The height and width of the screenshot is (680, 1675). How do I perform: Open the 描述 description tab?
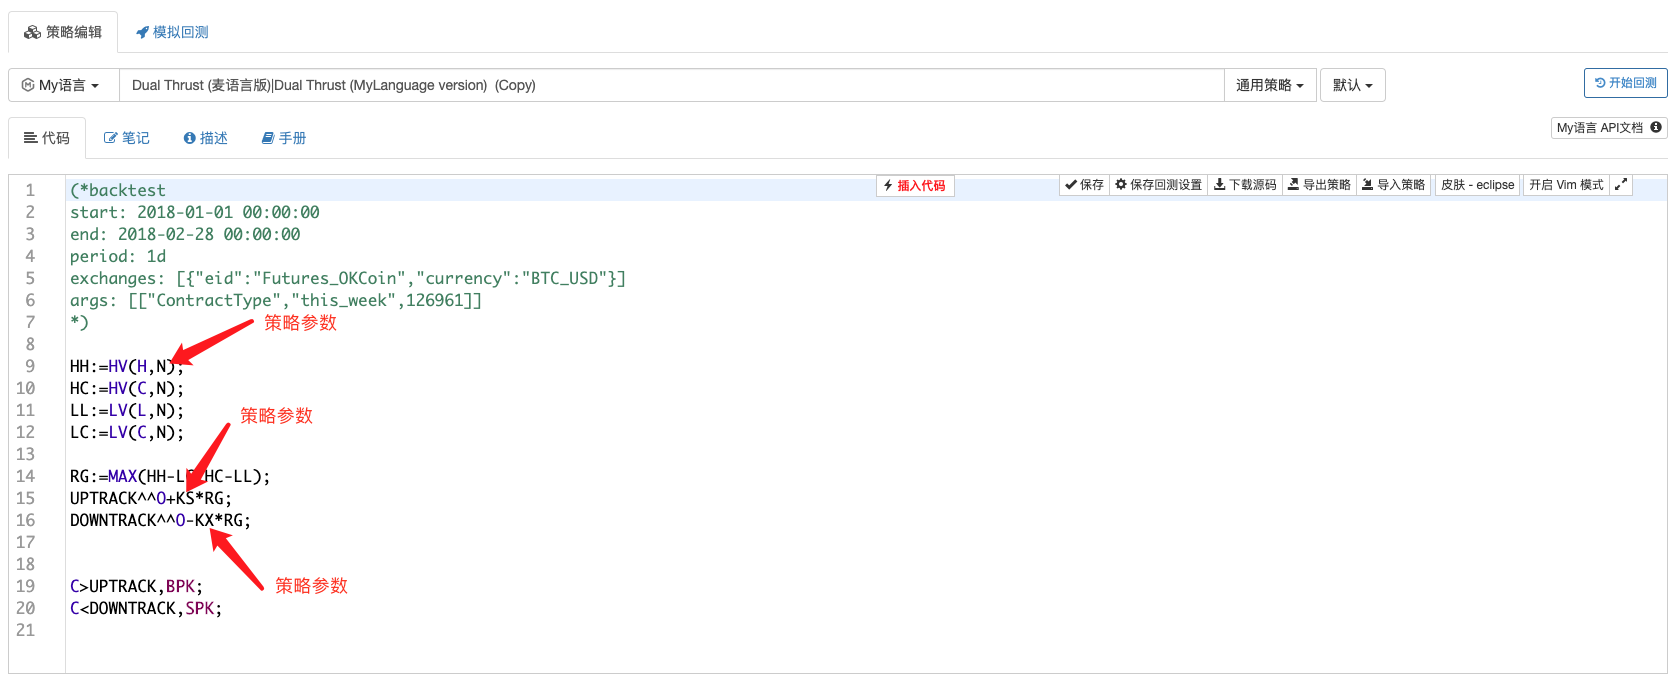205,138
